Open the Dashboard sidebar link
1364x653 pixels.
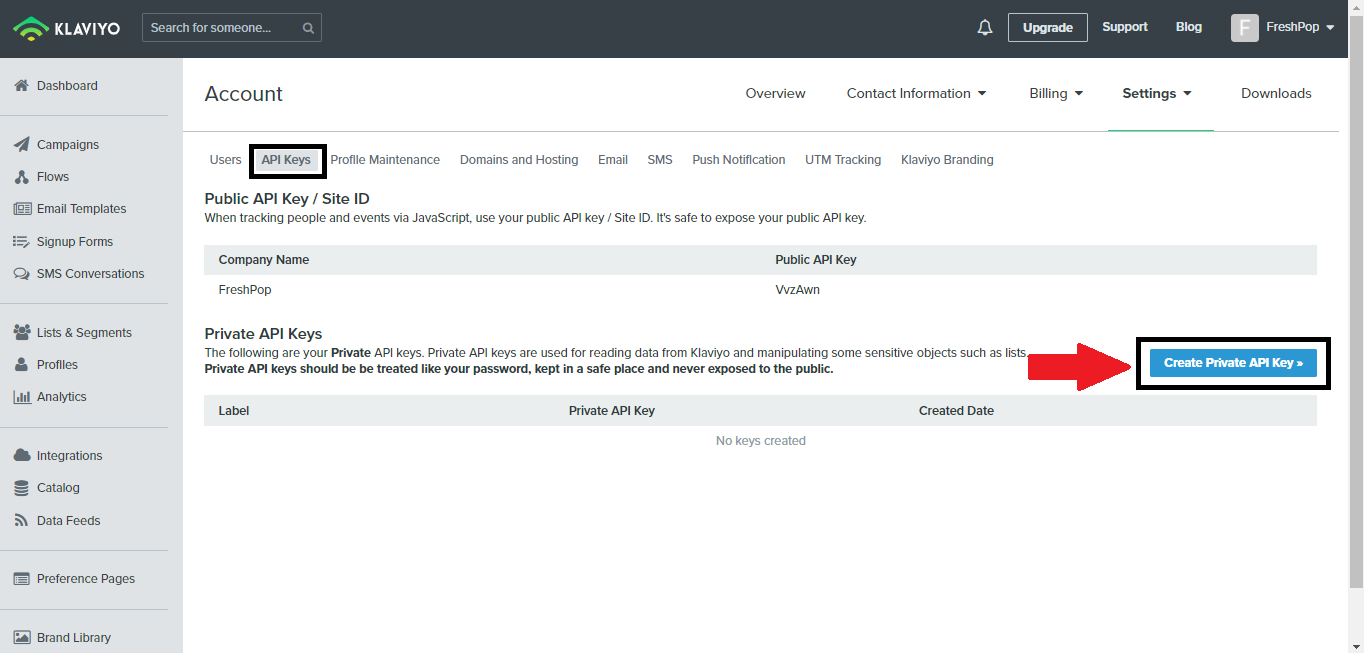67,86
